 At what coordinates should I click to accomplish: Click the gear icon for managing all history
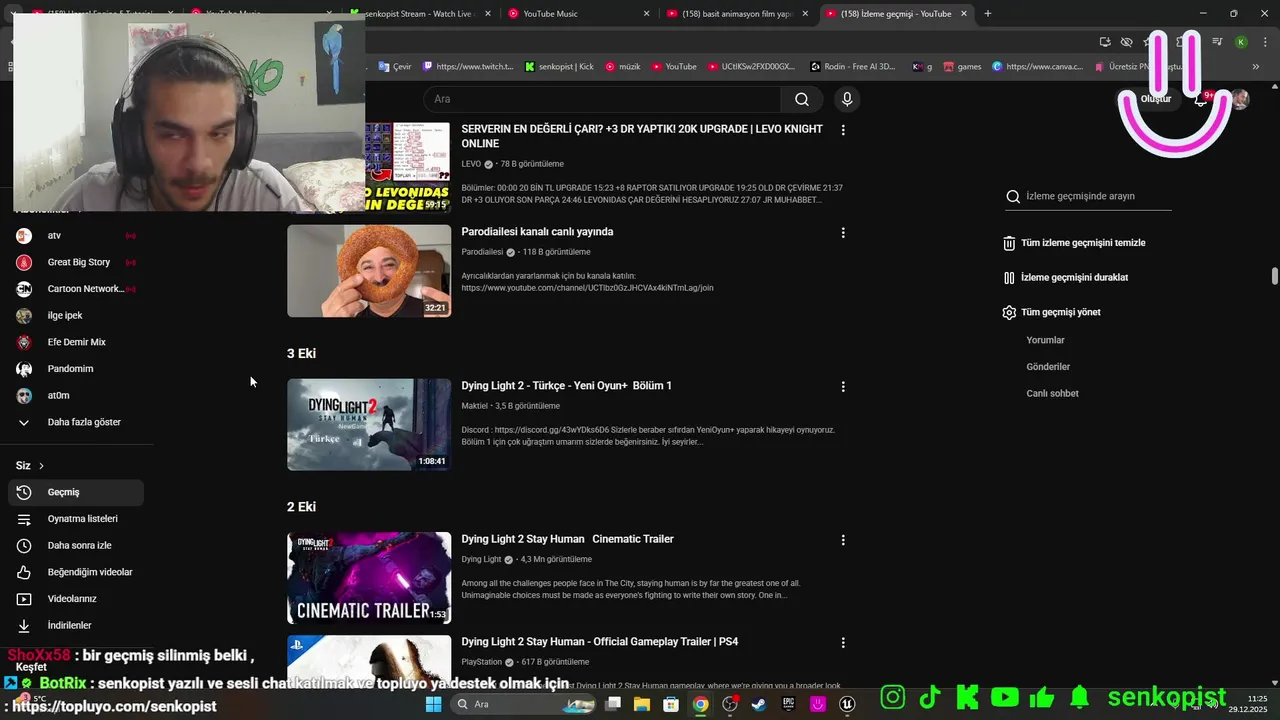1009,312
